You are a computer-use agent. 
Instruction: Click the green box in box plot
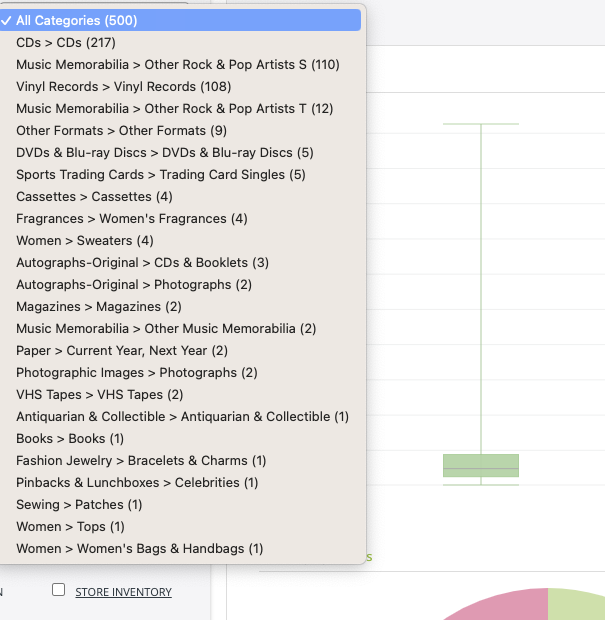pos(481,465)
